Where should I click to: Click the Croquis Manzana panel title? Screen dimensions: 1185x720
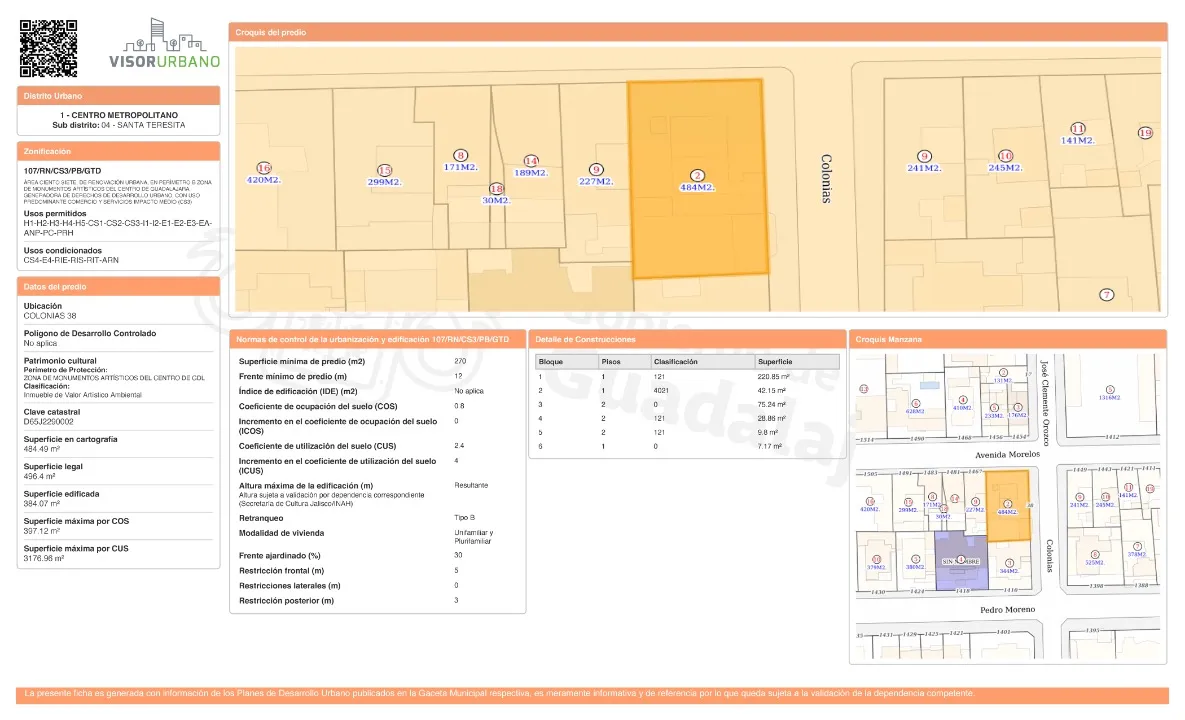click(889, 339)
